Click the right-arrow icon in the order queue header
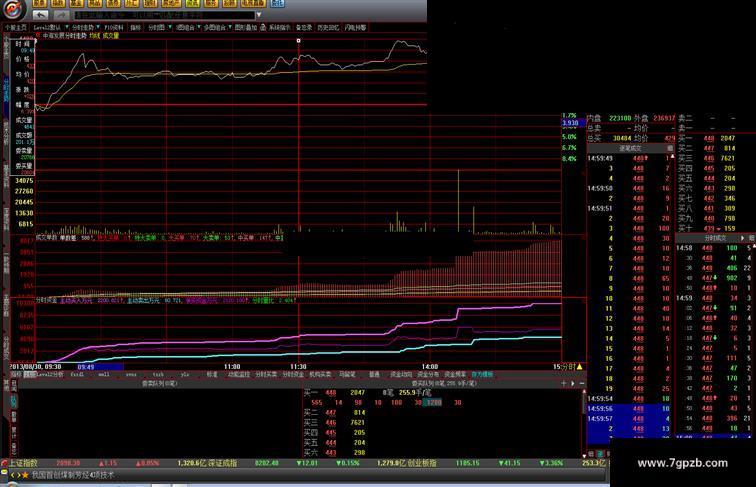This screenshot has height=487, width=756. pyautogui.click(x=573, y=383)
